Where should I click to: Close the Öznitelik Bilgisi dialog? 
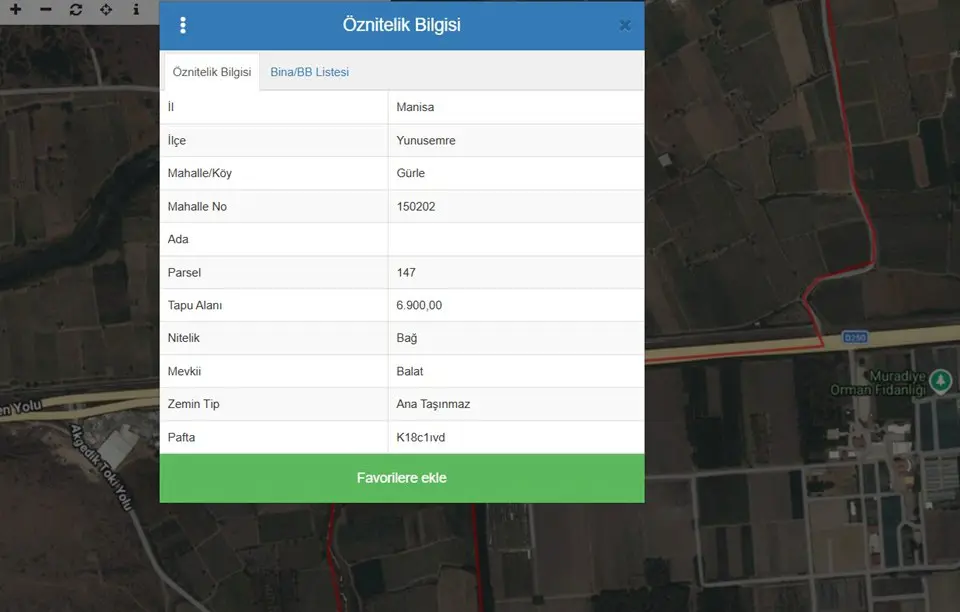tap(624, 25)
